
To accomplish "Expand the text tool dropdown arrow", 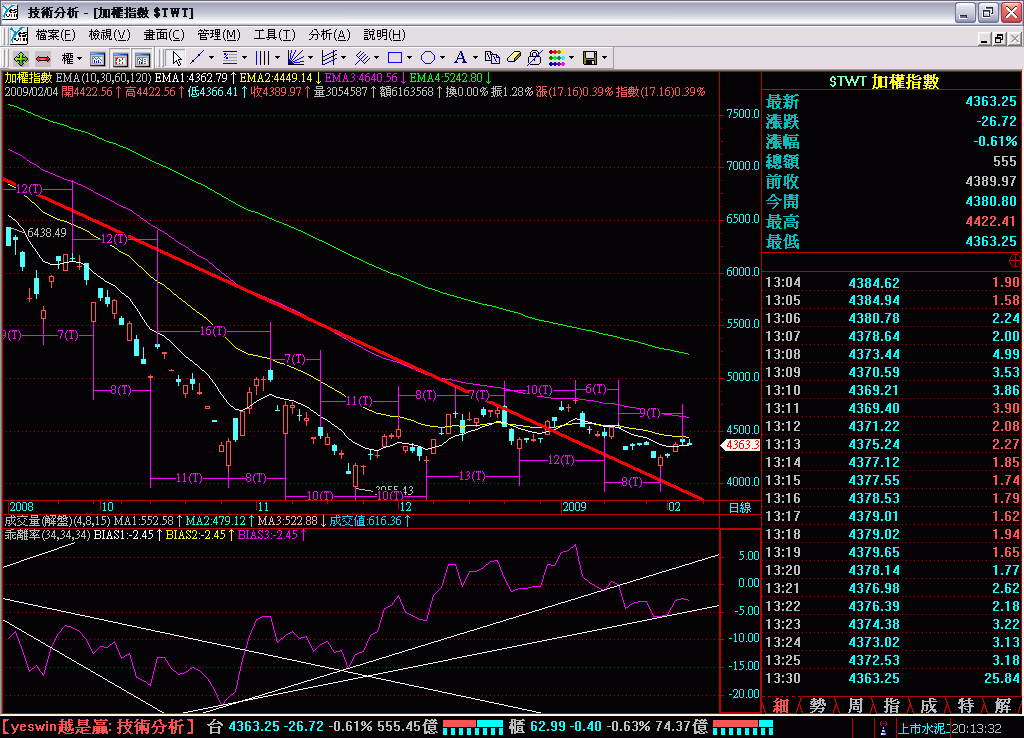I will pyautogui.click(x=475, y=59).
